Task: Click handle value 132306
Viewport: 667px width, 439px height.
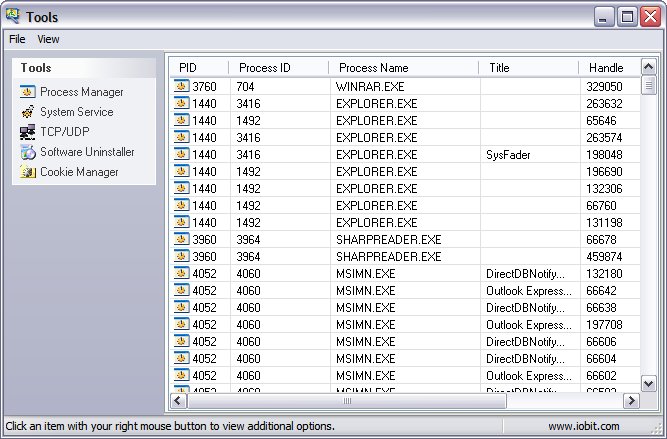Action: (x=604, y=188)
